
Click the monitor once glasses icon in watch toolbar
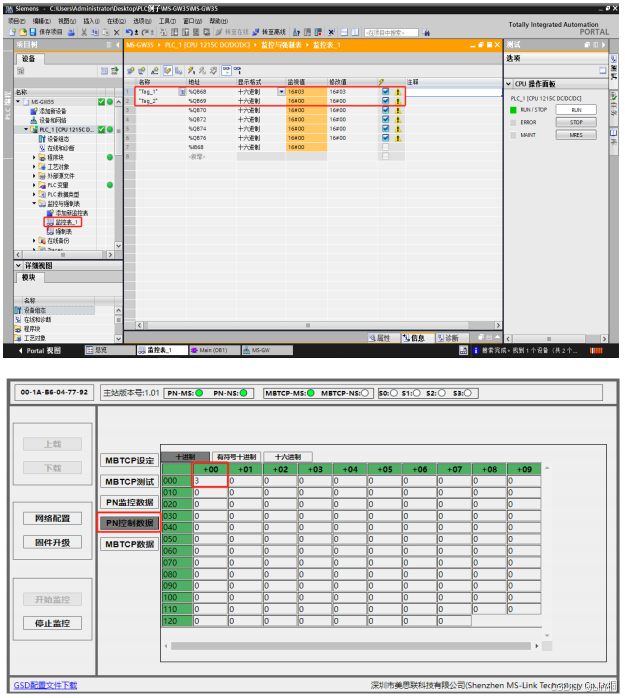238,70
